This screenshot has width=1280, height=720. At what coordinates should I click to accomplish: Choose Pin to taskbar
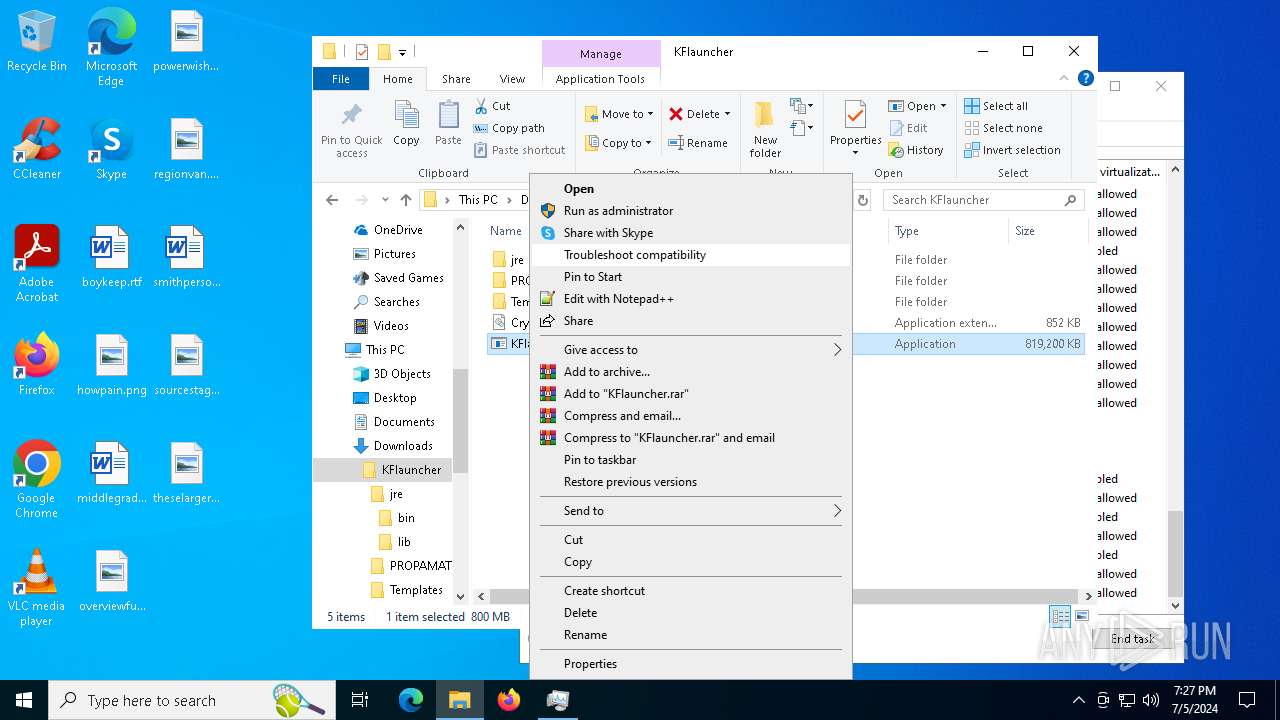point(691,460)
